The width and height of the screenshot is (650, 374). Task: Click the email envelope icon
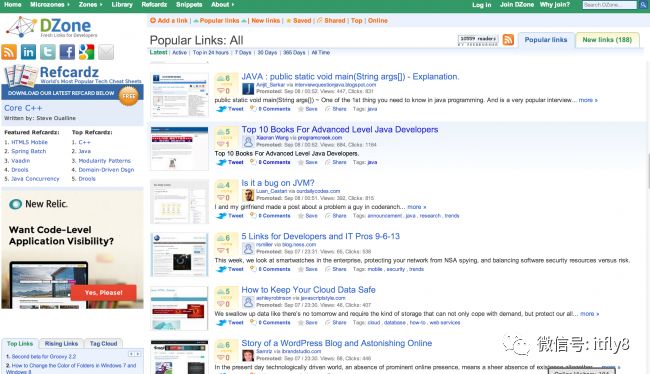click(x=106, y=52)
